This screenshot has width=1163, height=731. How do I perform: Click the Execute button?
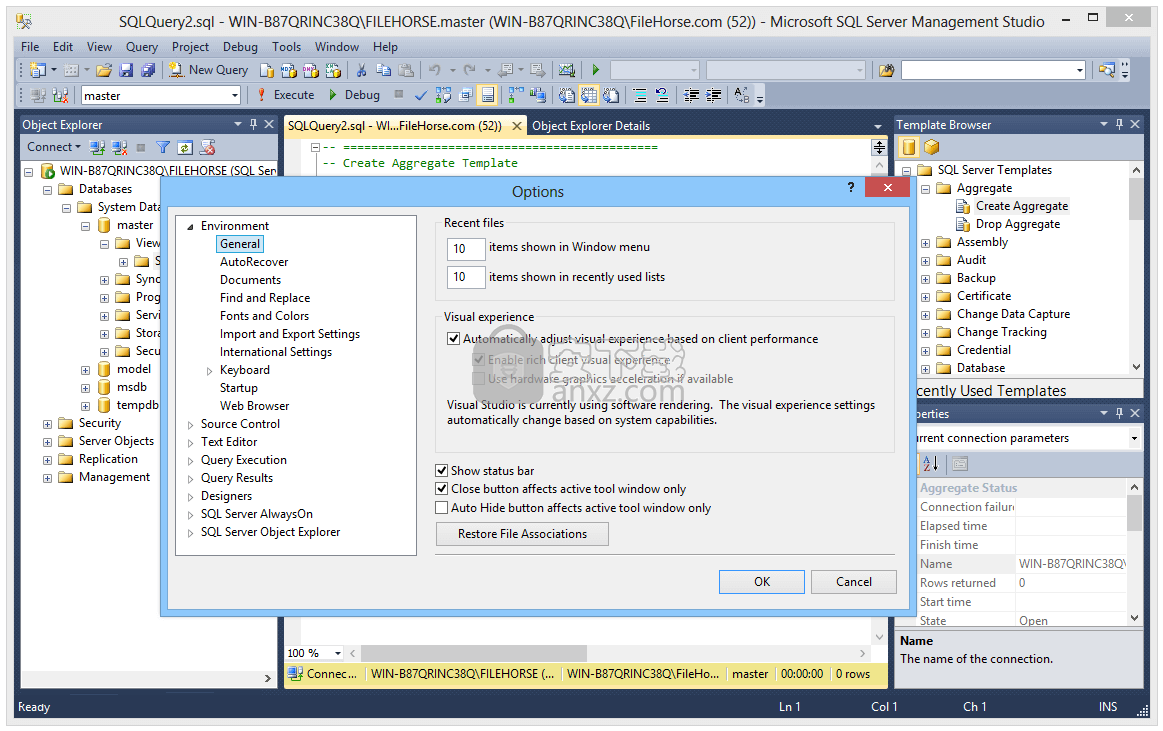286,95
